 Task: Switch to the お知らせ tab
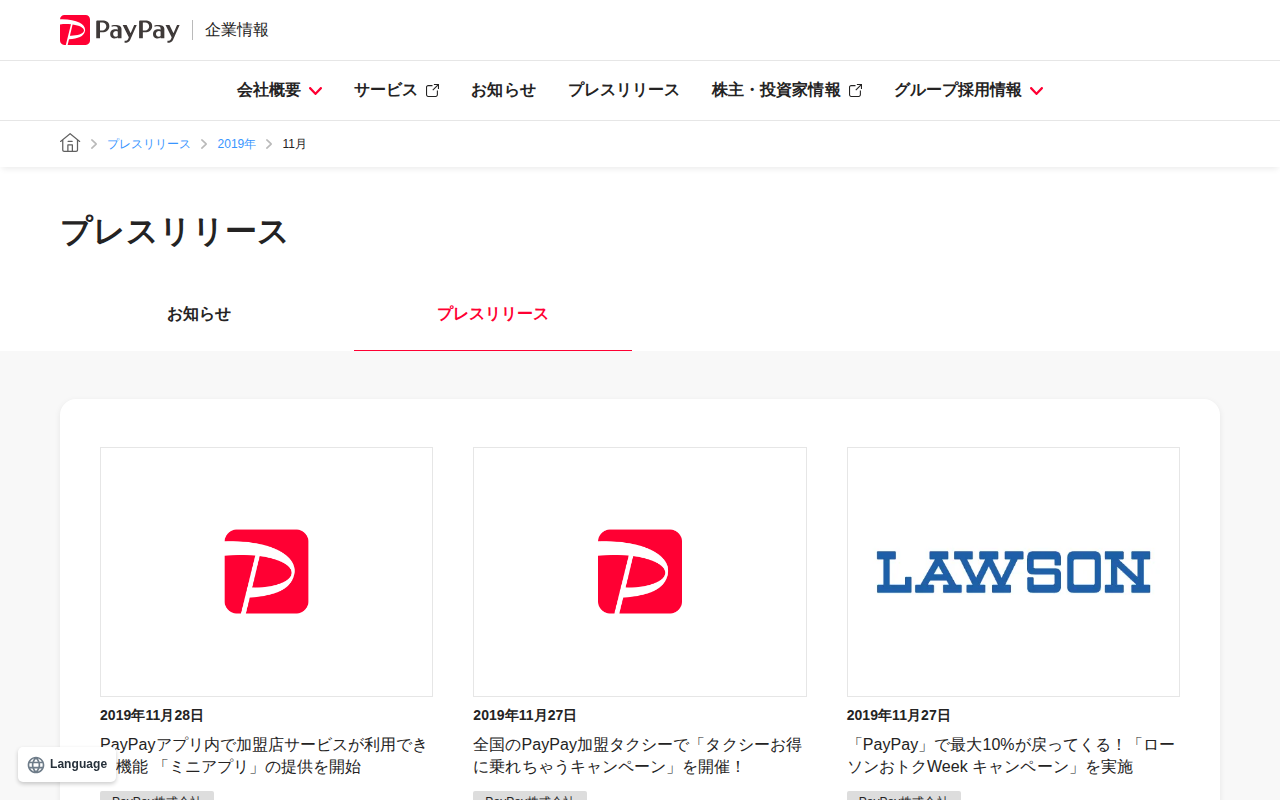(199, 314)
